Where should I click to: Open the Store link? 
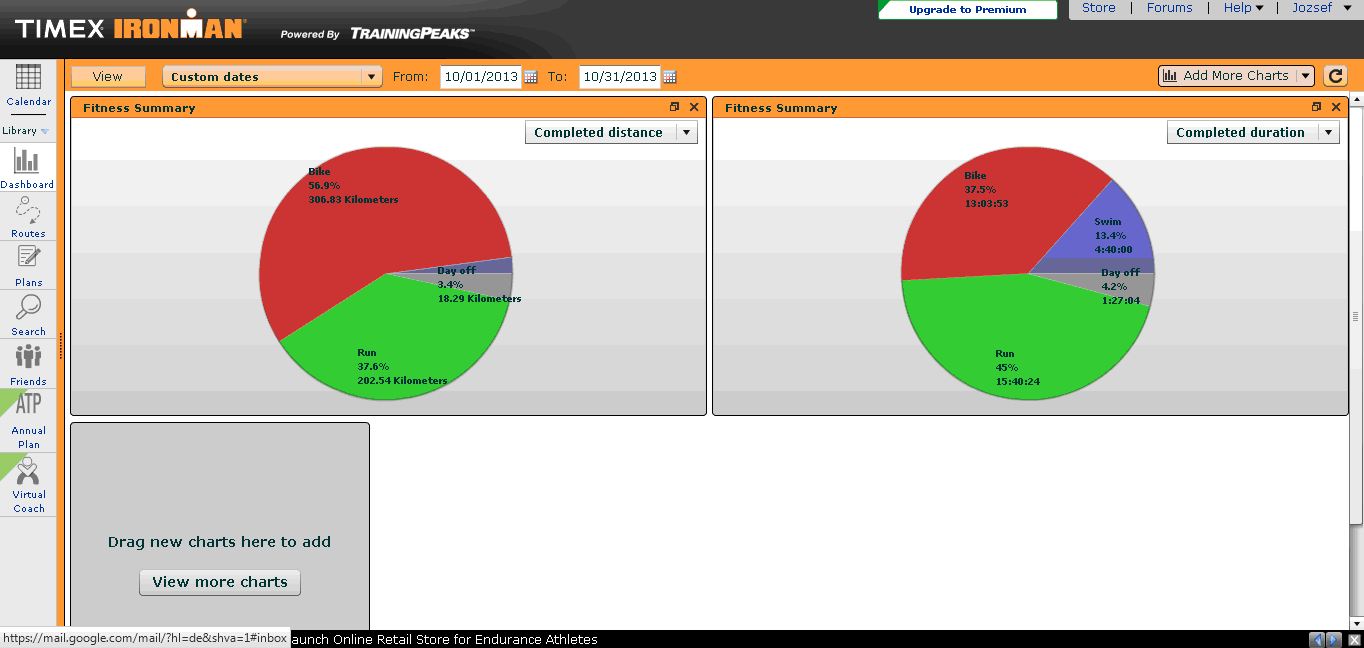1098,8
